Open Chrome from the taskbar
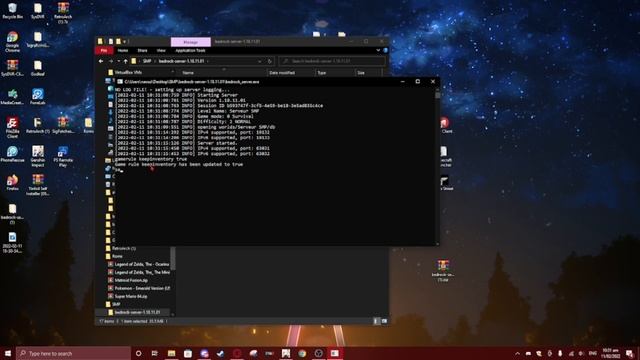 click(x=302, y=353)
